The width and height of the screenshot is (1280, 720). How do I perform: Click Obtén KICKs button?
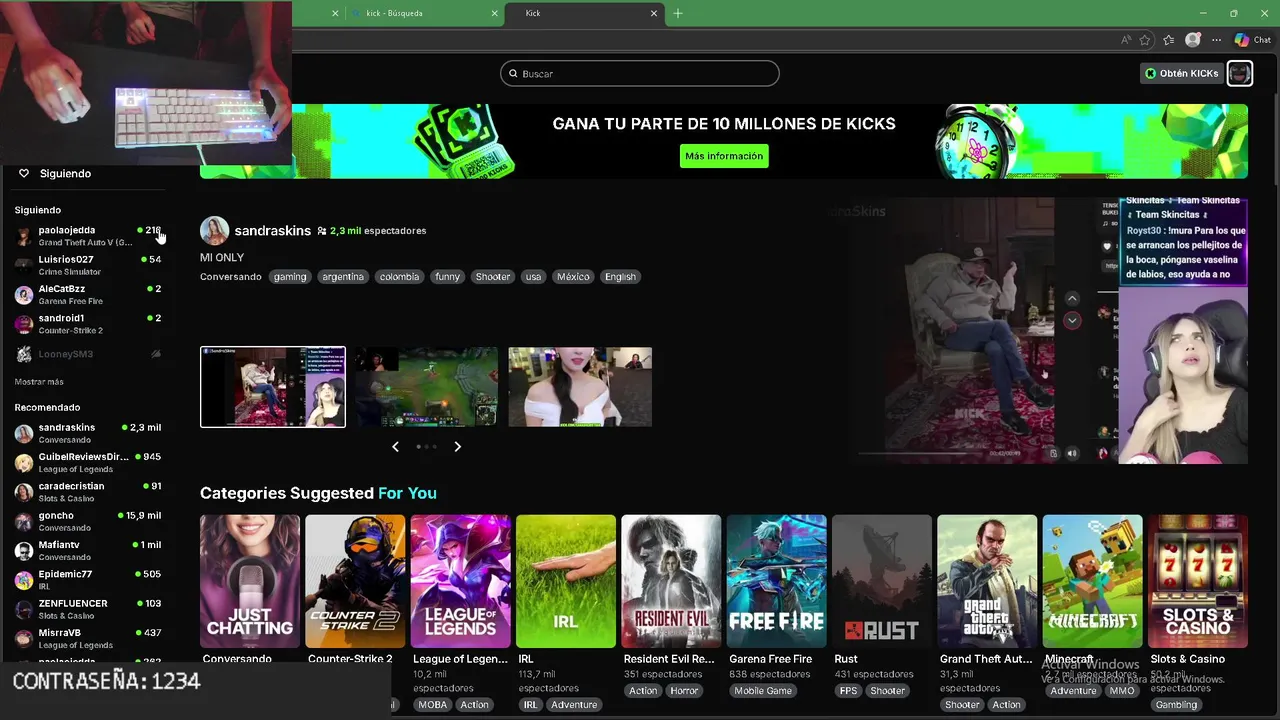coord(1182,73)
